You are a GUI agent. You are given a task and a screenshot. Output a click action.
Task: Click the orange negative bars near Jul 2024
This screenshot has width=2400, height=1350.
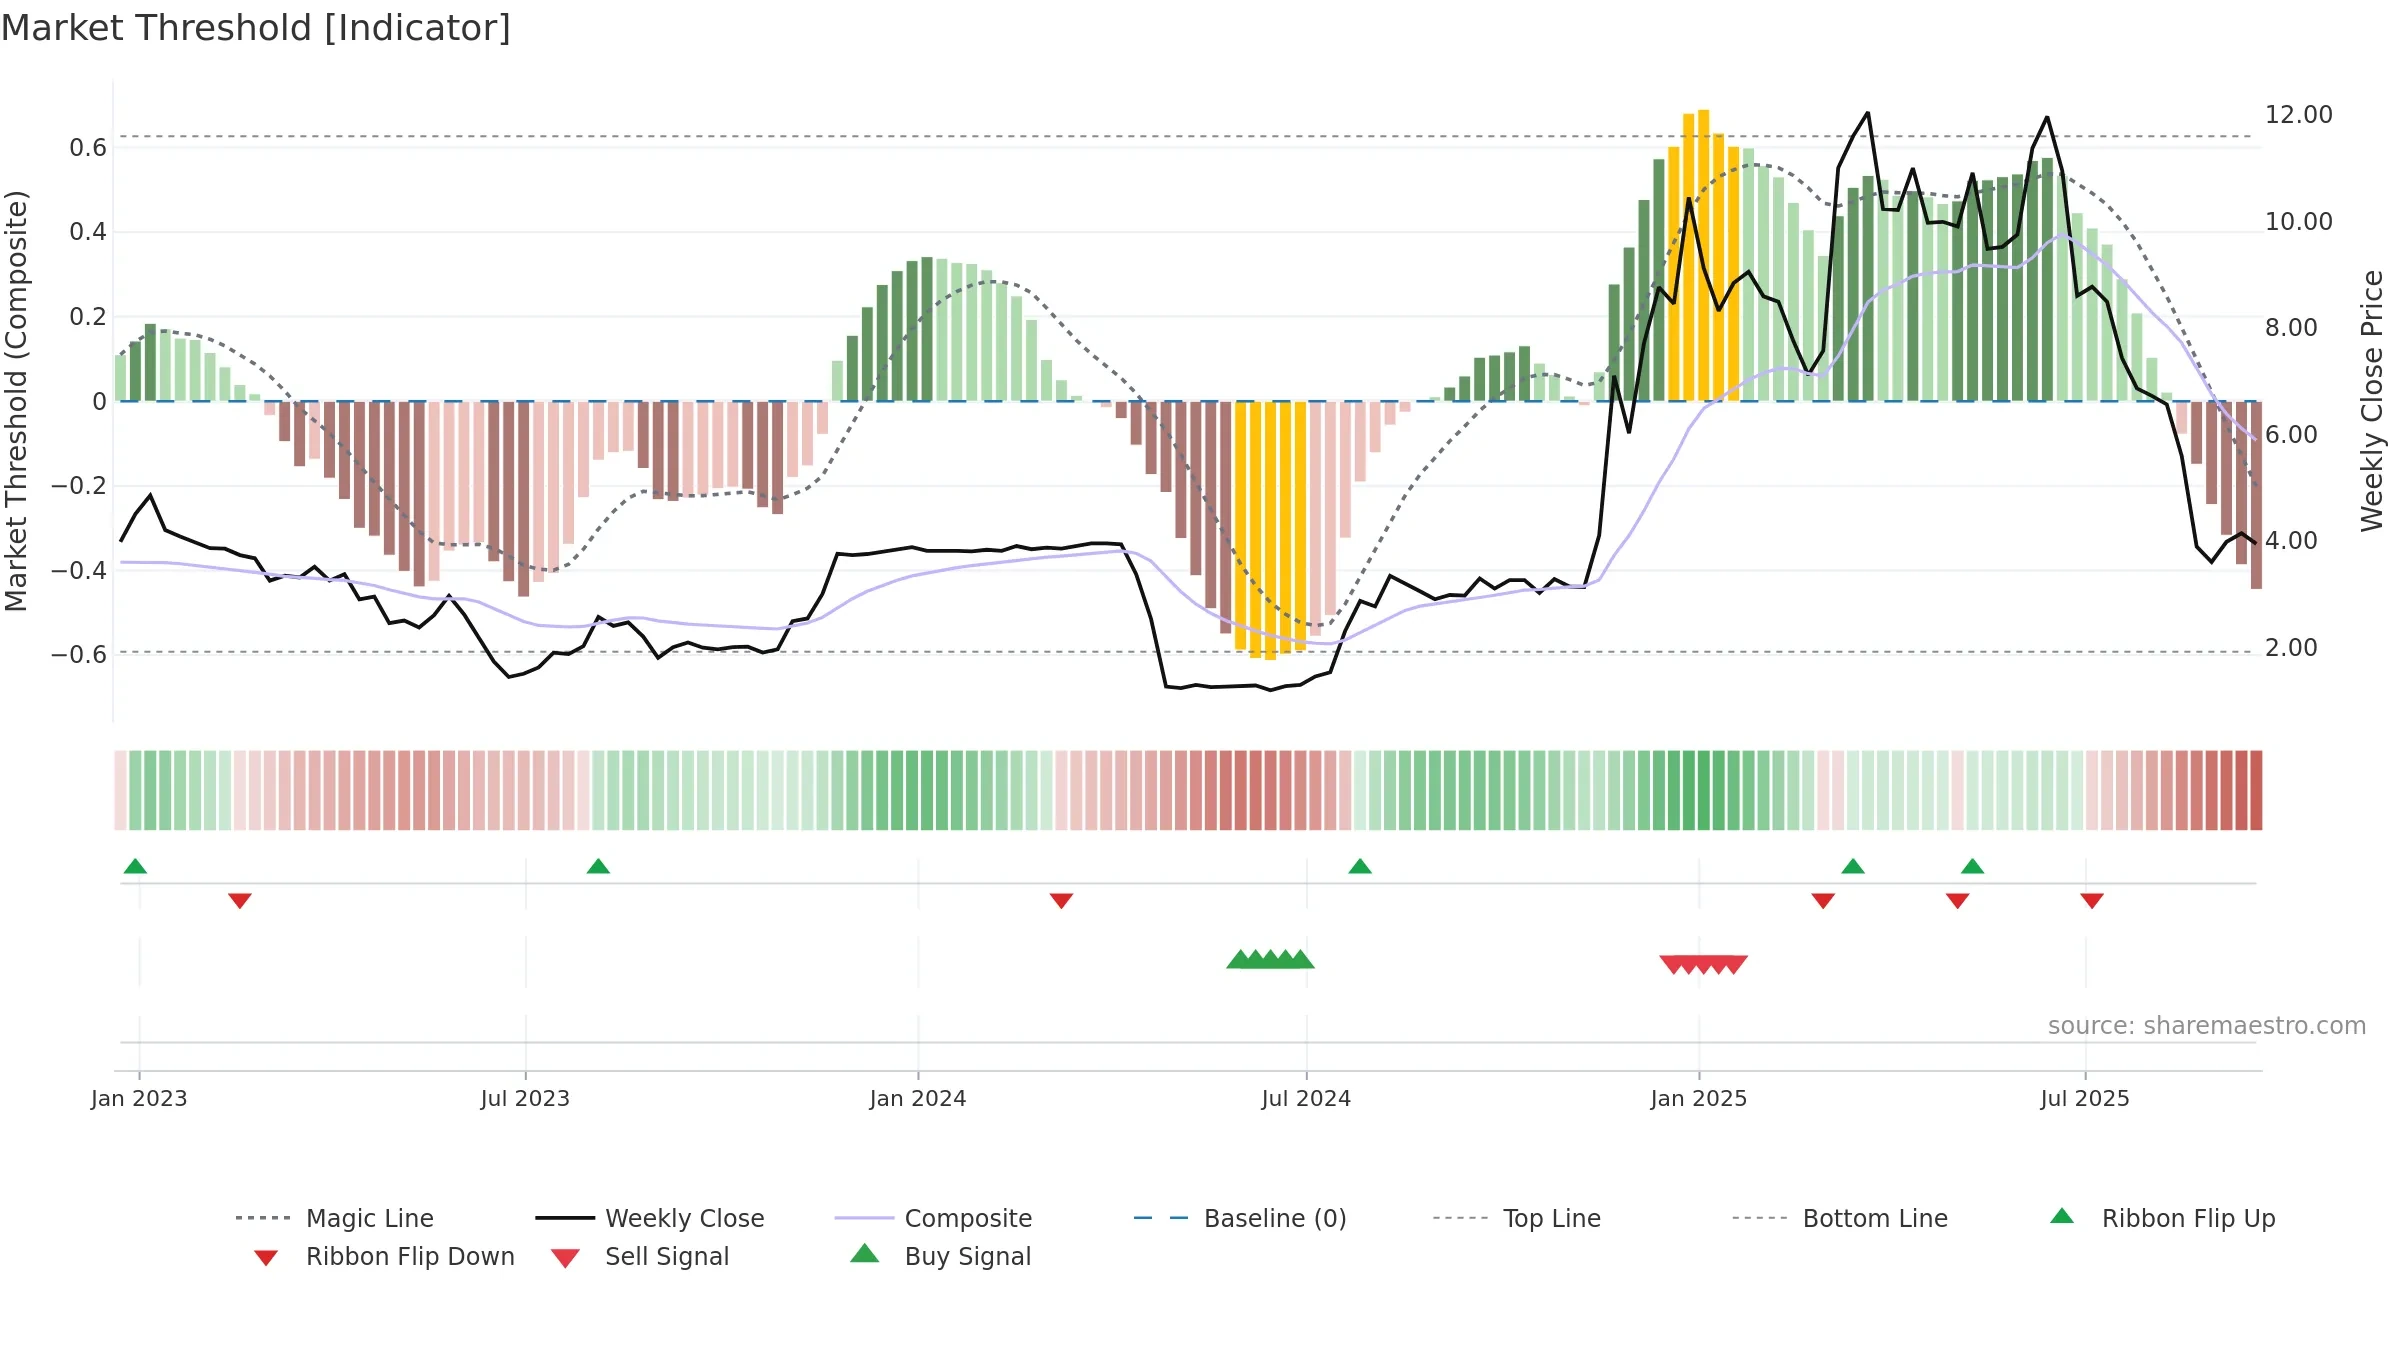(1270, 530)
